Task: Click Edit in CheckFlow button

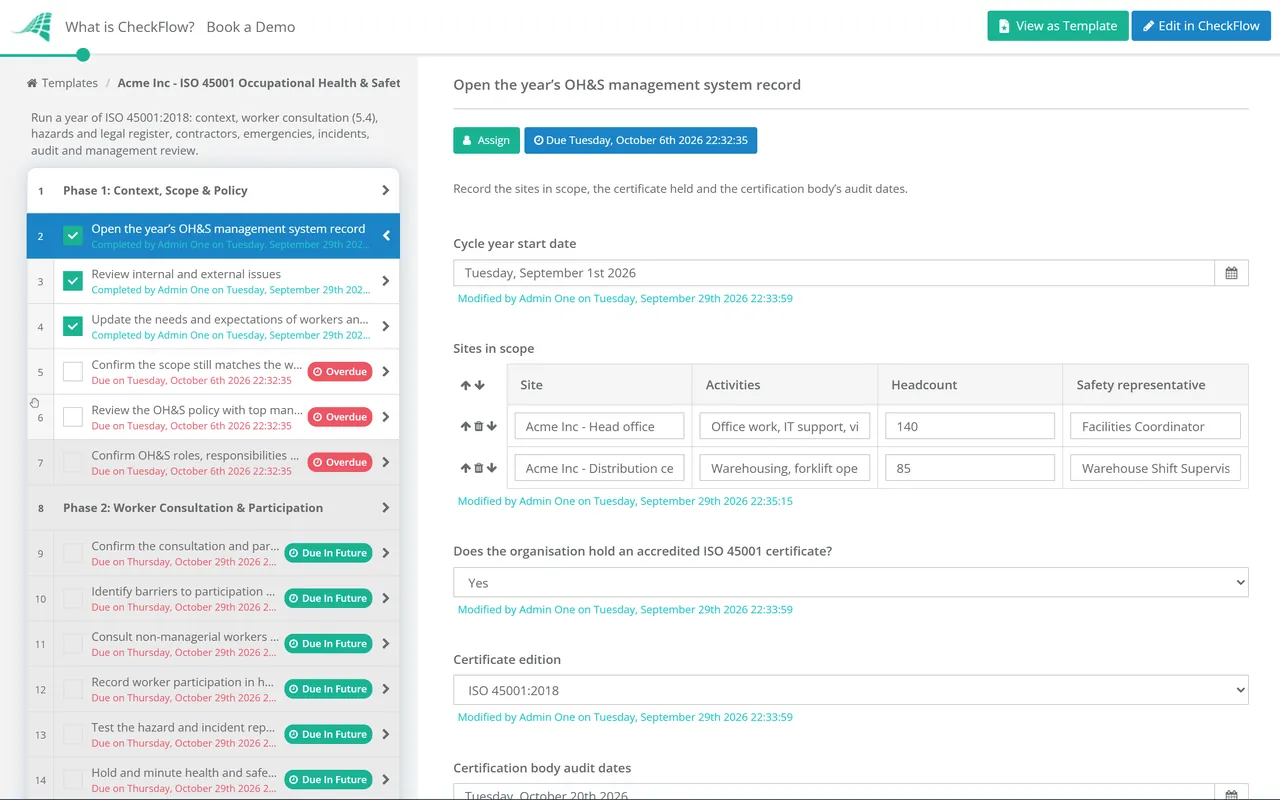Action: point(1201,26)
